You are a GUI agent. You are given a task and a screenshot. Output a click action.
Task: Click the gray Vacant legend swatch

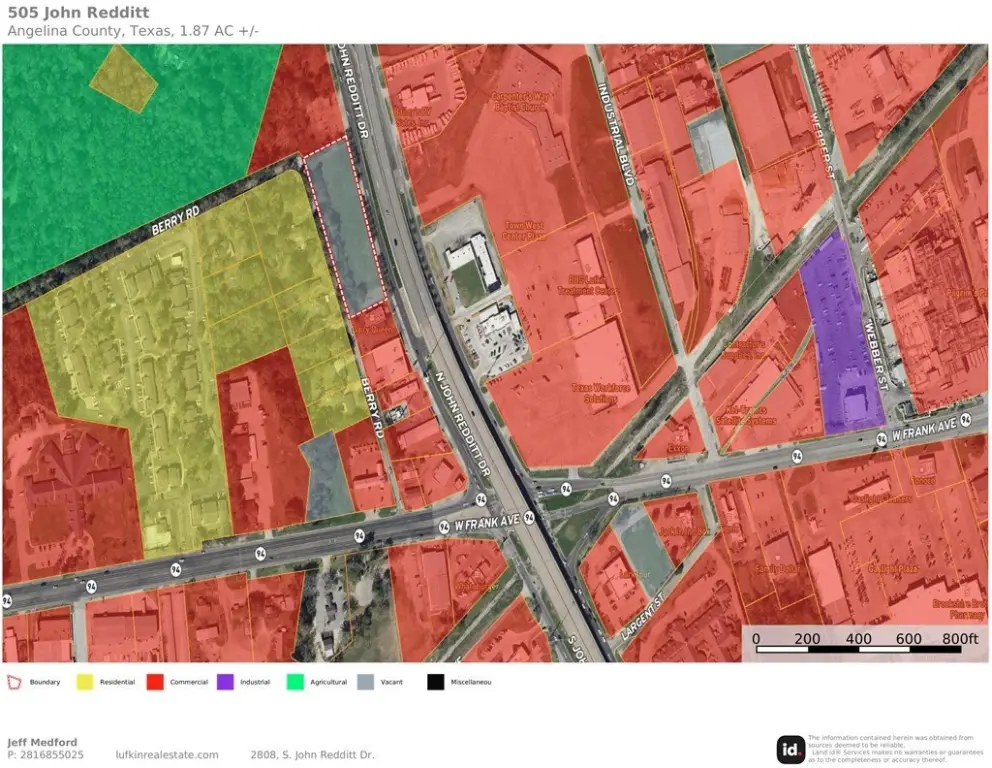click(365, 682)
